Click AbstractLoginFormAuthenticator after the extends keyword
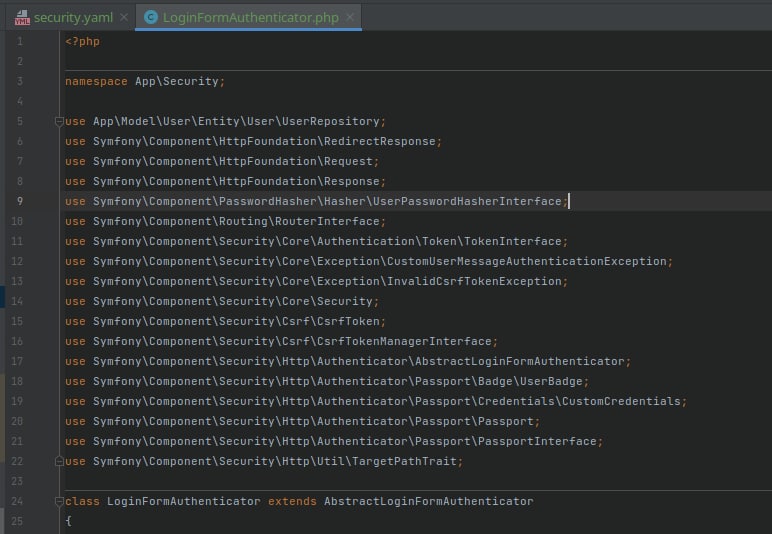Screen dimensions: 772x534 coord(428,501)
